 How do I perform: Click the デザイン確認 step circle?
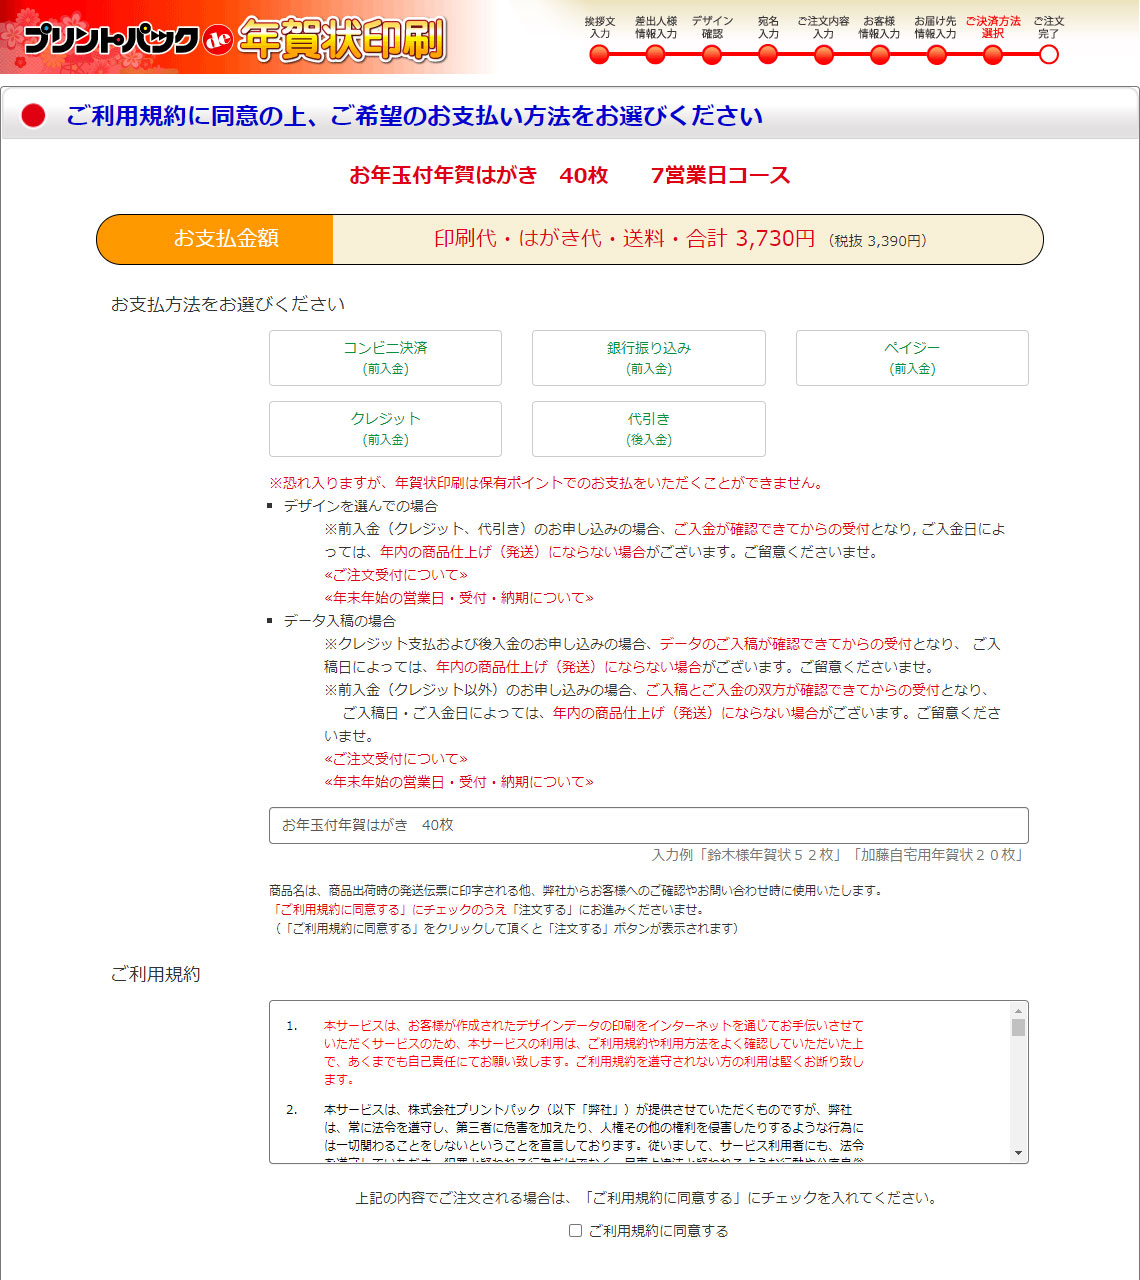712,55
